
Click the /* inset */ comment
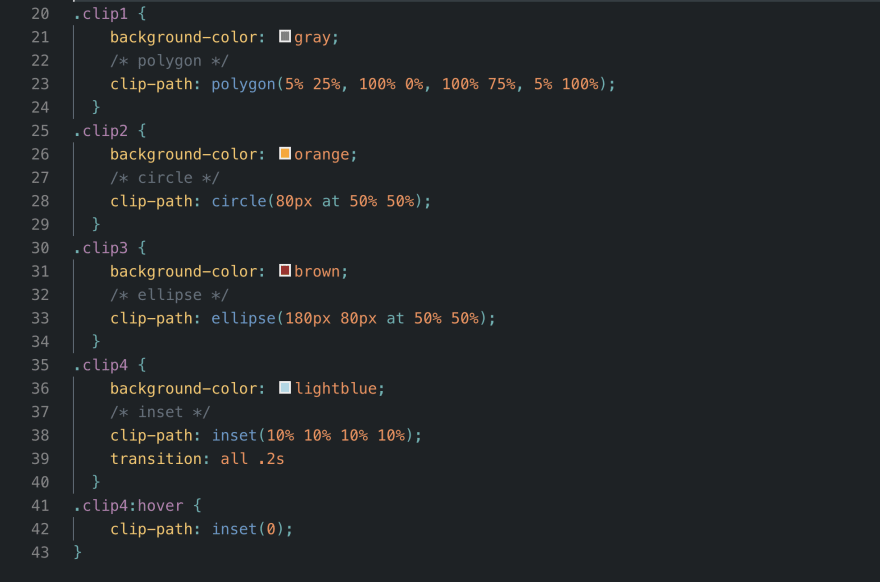pos(160,412)
